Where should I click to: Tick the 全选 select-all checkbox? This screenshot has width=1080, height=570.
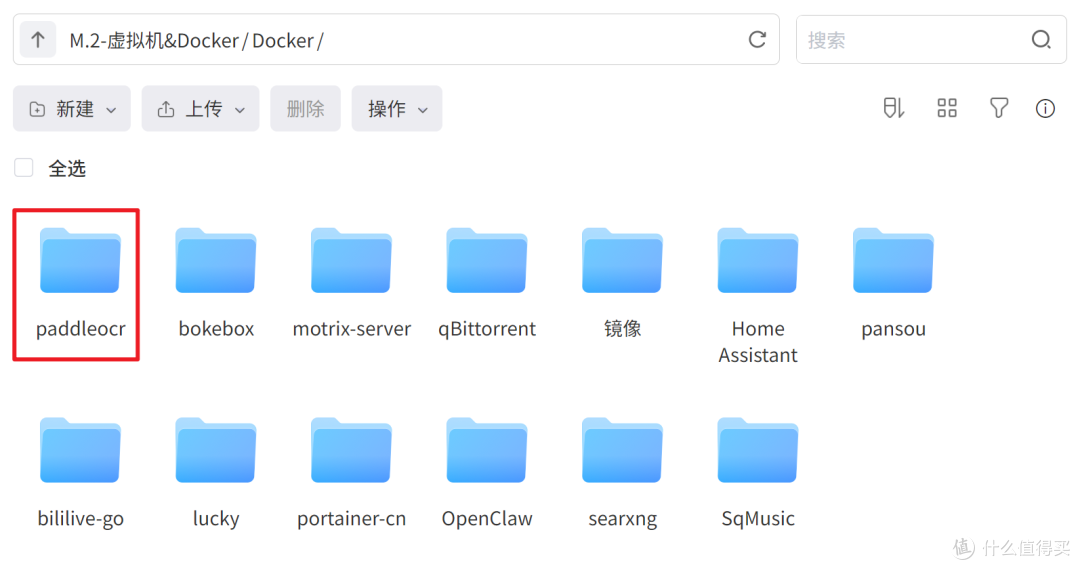(24, 168)
